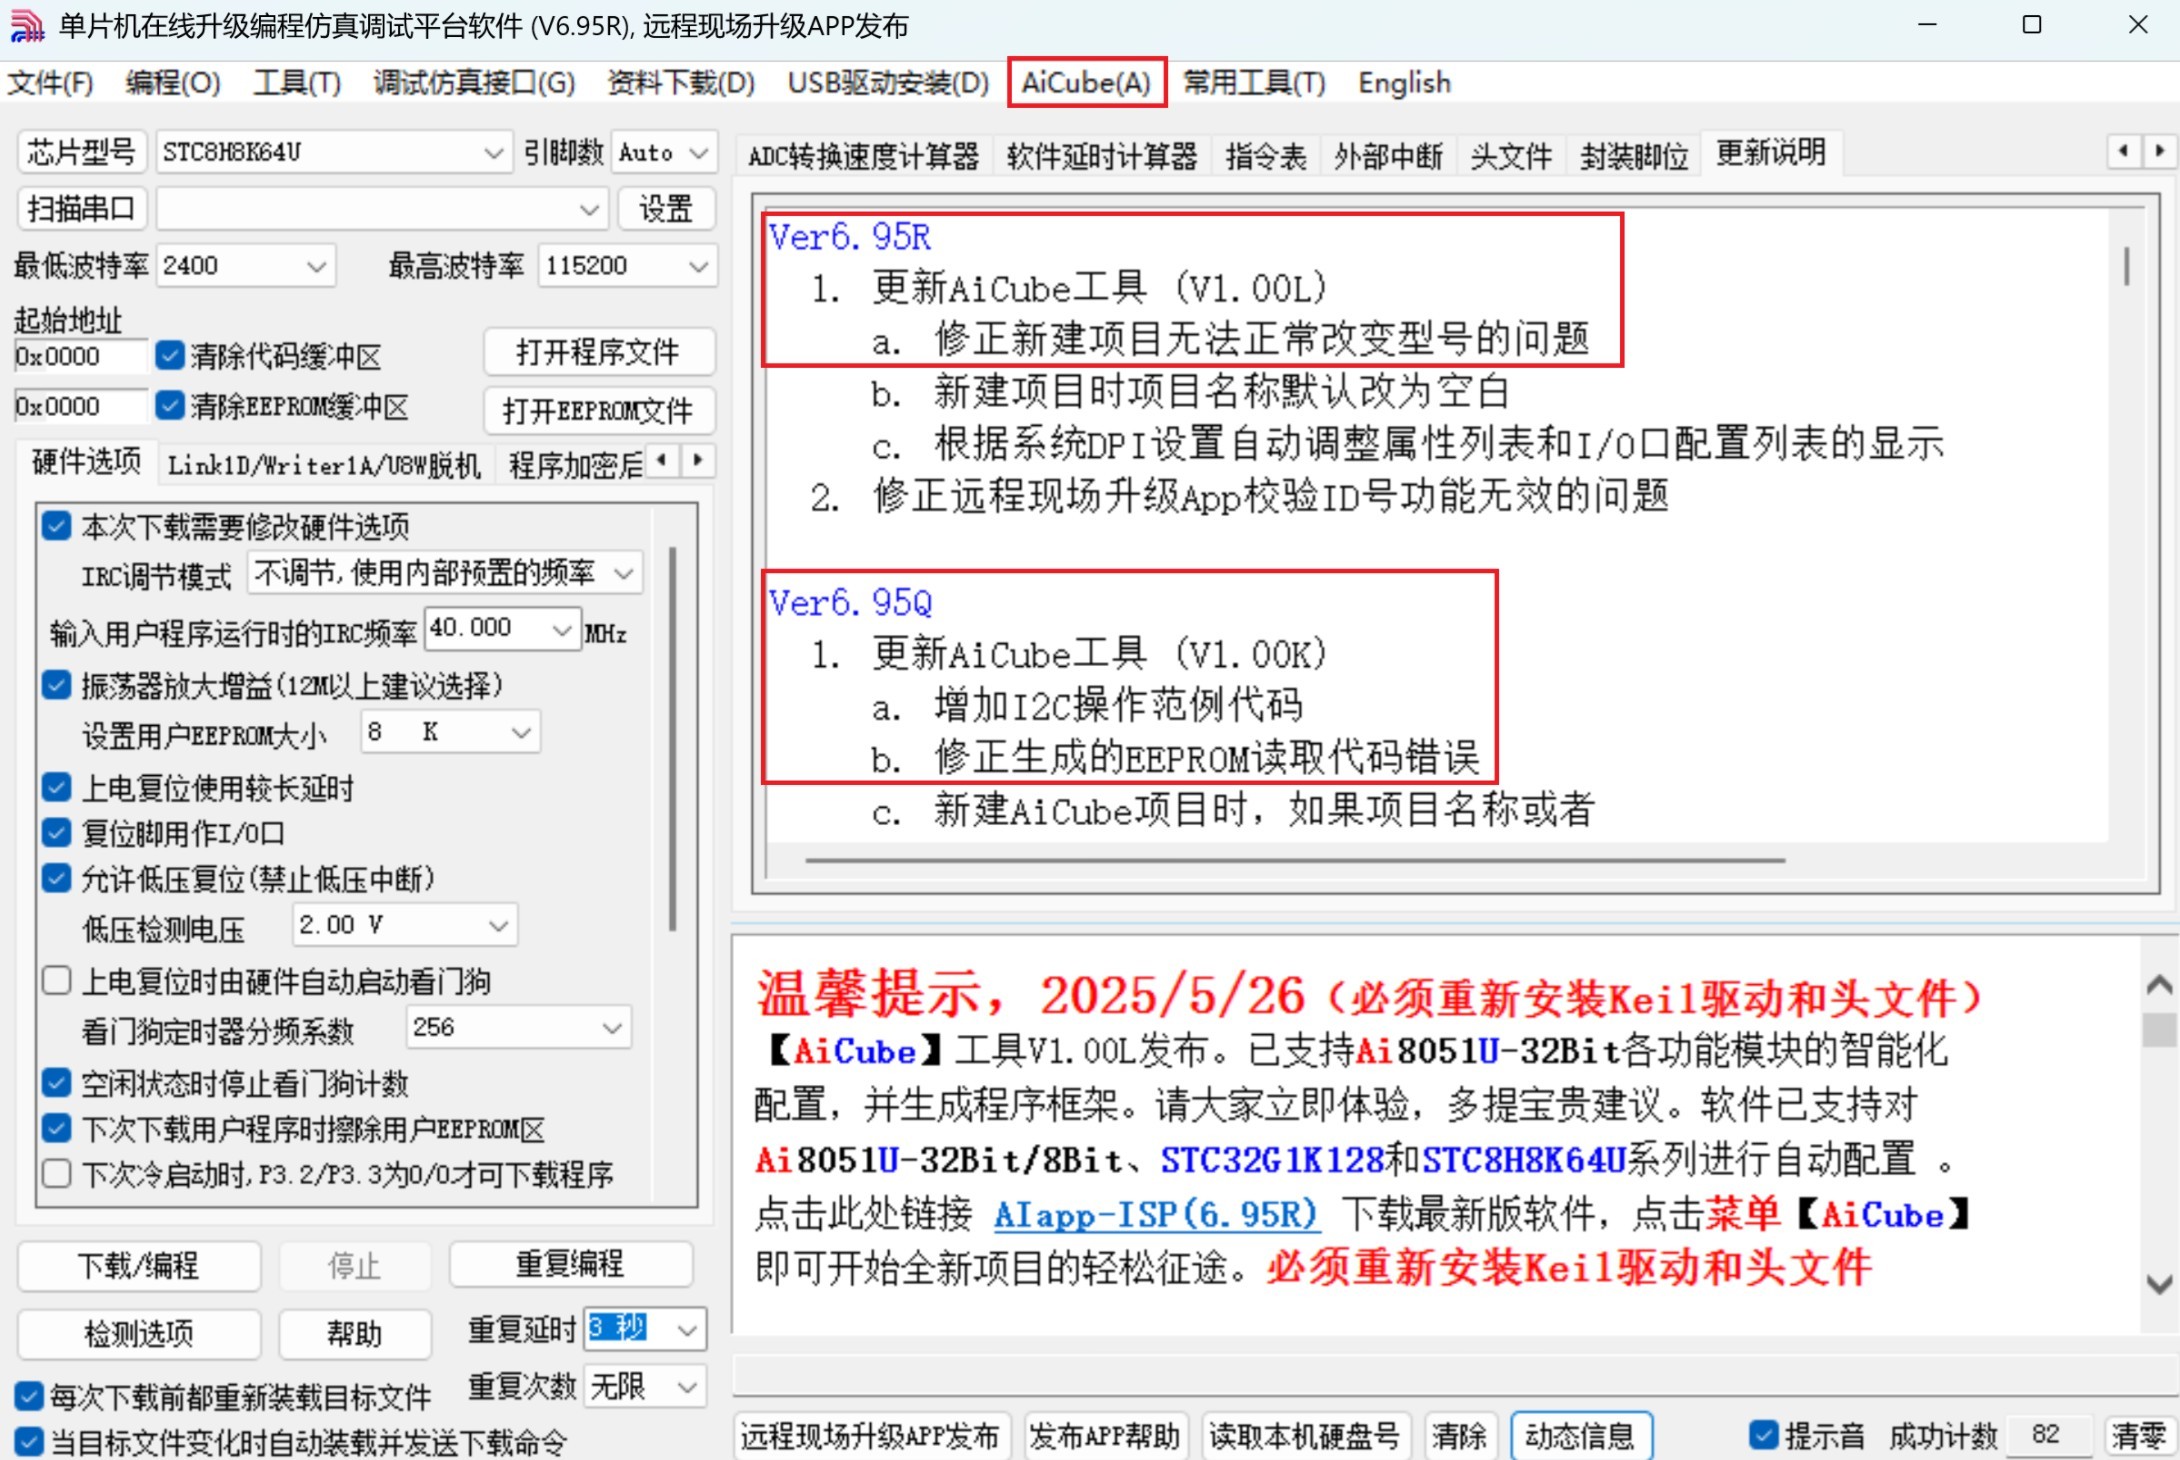Expand the 看门狗定时器分频系数 256 dropdown
Screen dimensions: 2180x1460
click(x=613, y=1027)
